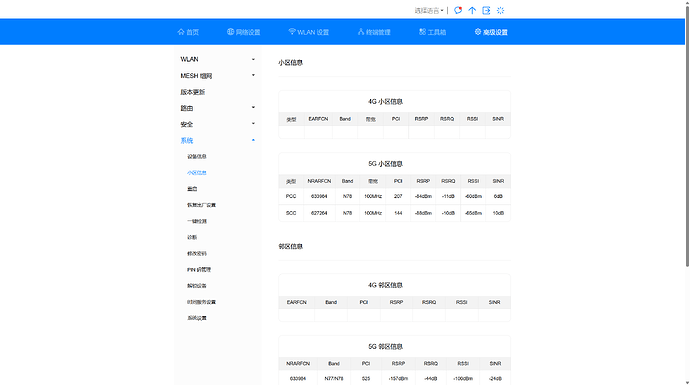Click the spinning reboot icon at top

click(x=500, y=10)
